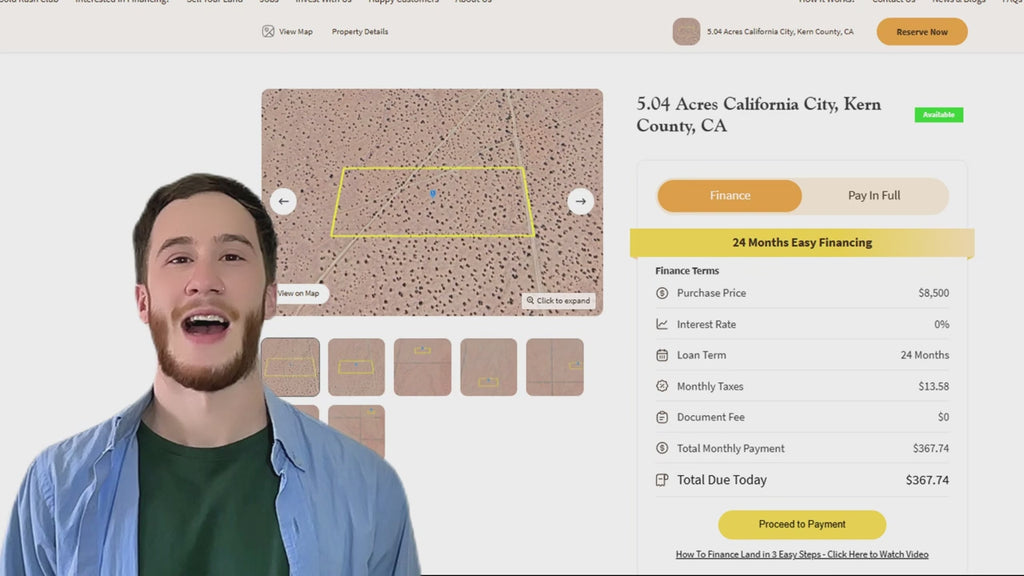Switch to Pay In Full option

tap(874, 196)
